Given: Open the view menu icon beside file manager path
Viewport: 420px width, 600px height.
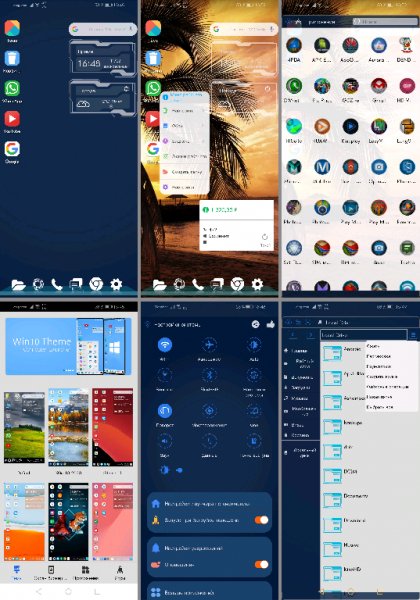Looking at the screenshot, I should (413, 335).
